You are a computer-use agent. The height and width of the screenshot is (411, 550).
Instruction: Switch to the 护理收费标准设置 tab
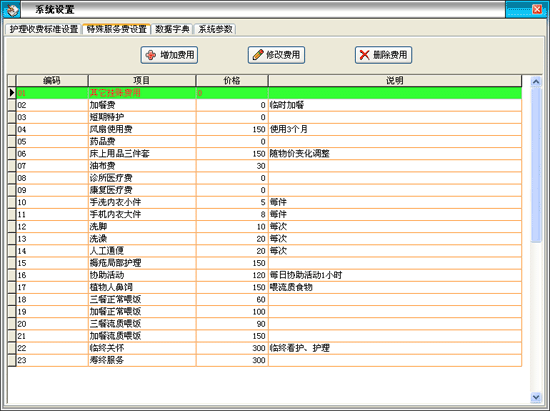[44, 29]
